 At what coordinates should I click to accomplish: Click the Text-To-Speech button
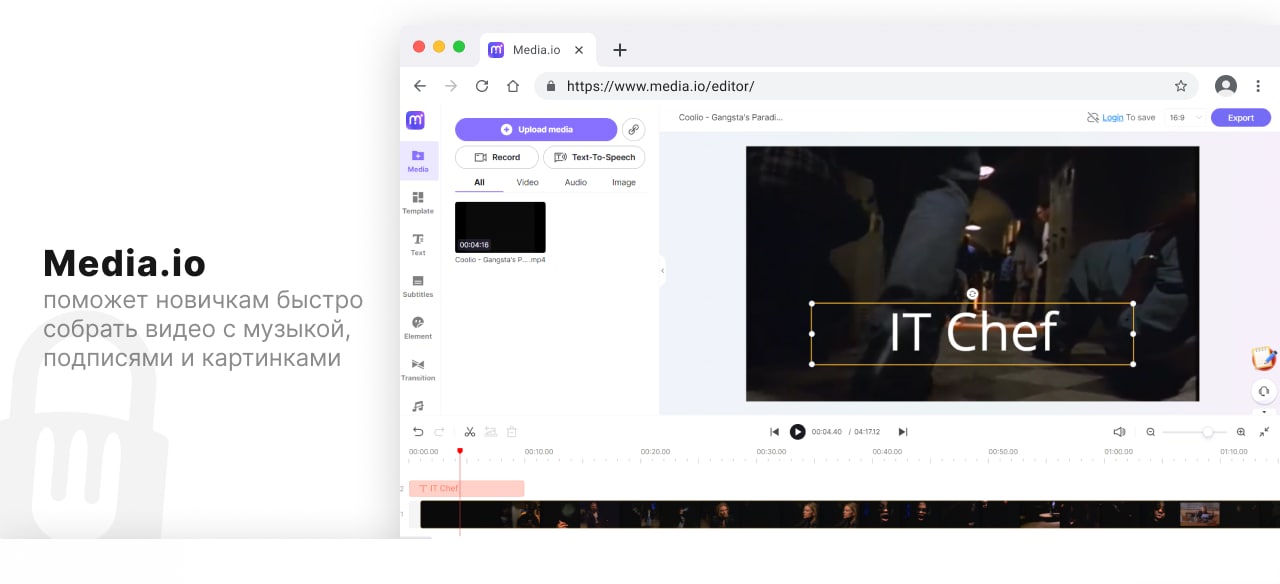tap(594, 157)
